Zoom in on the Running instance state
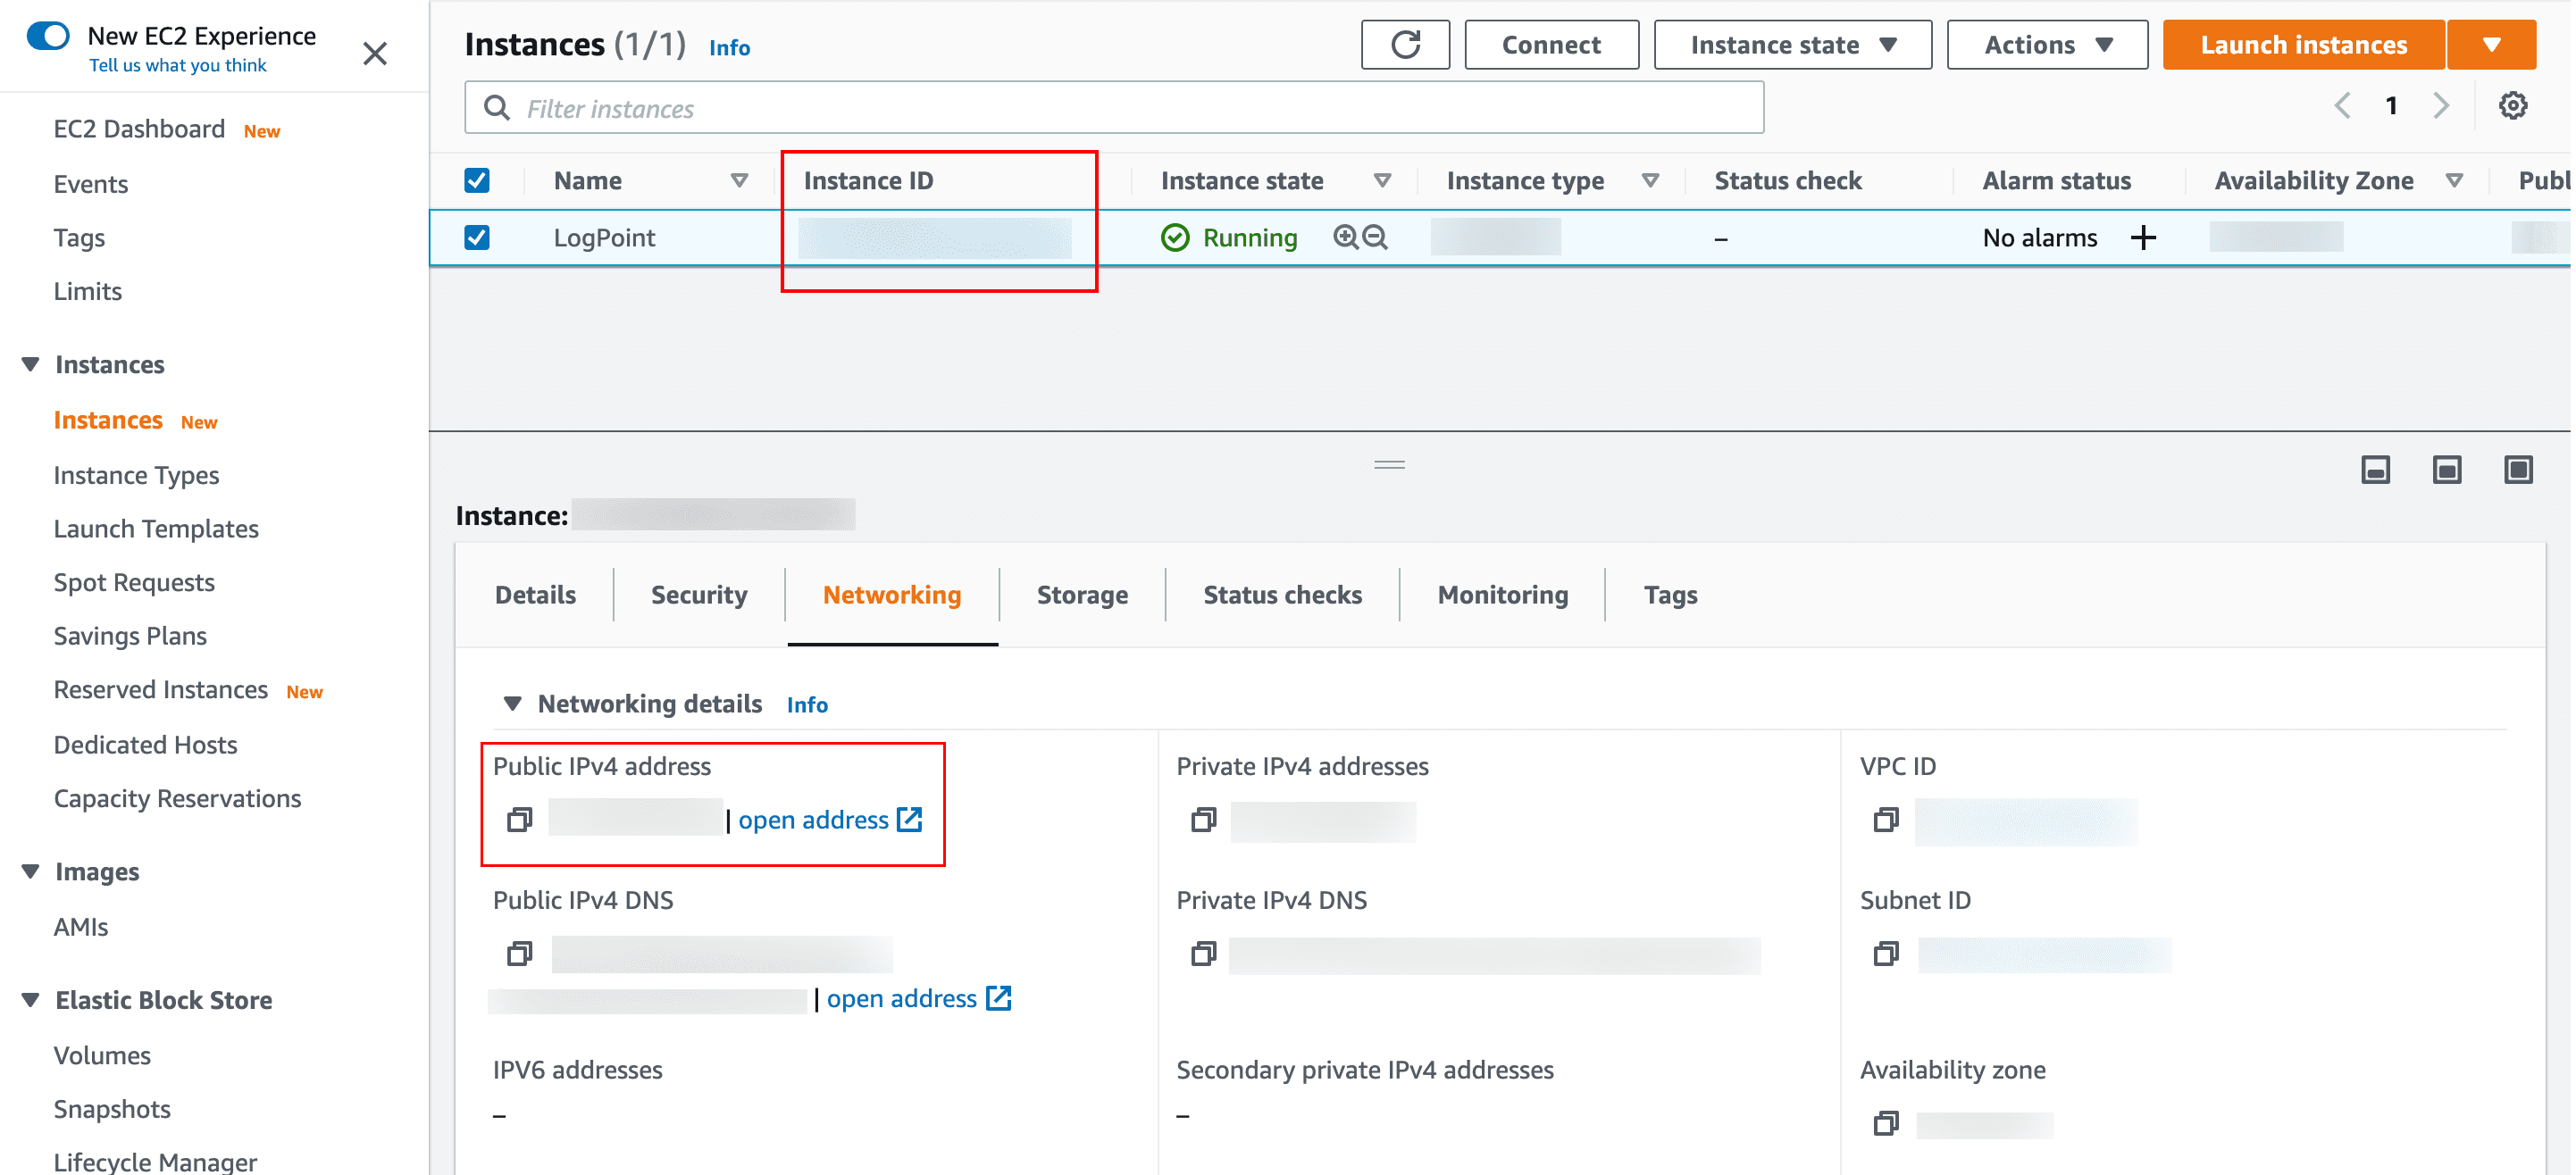Screen dimensions: 2576x1175 click(x=1344, y=237)
